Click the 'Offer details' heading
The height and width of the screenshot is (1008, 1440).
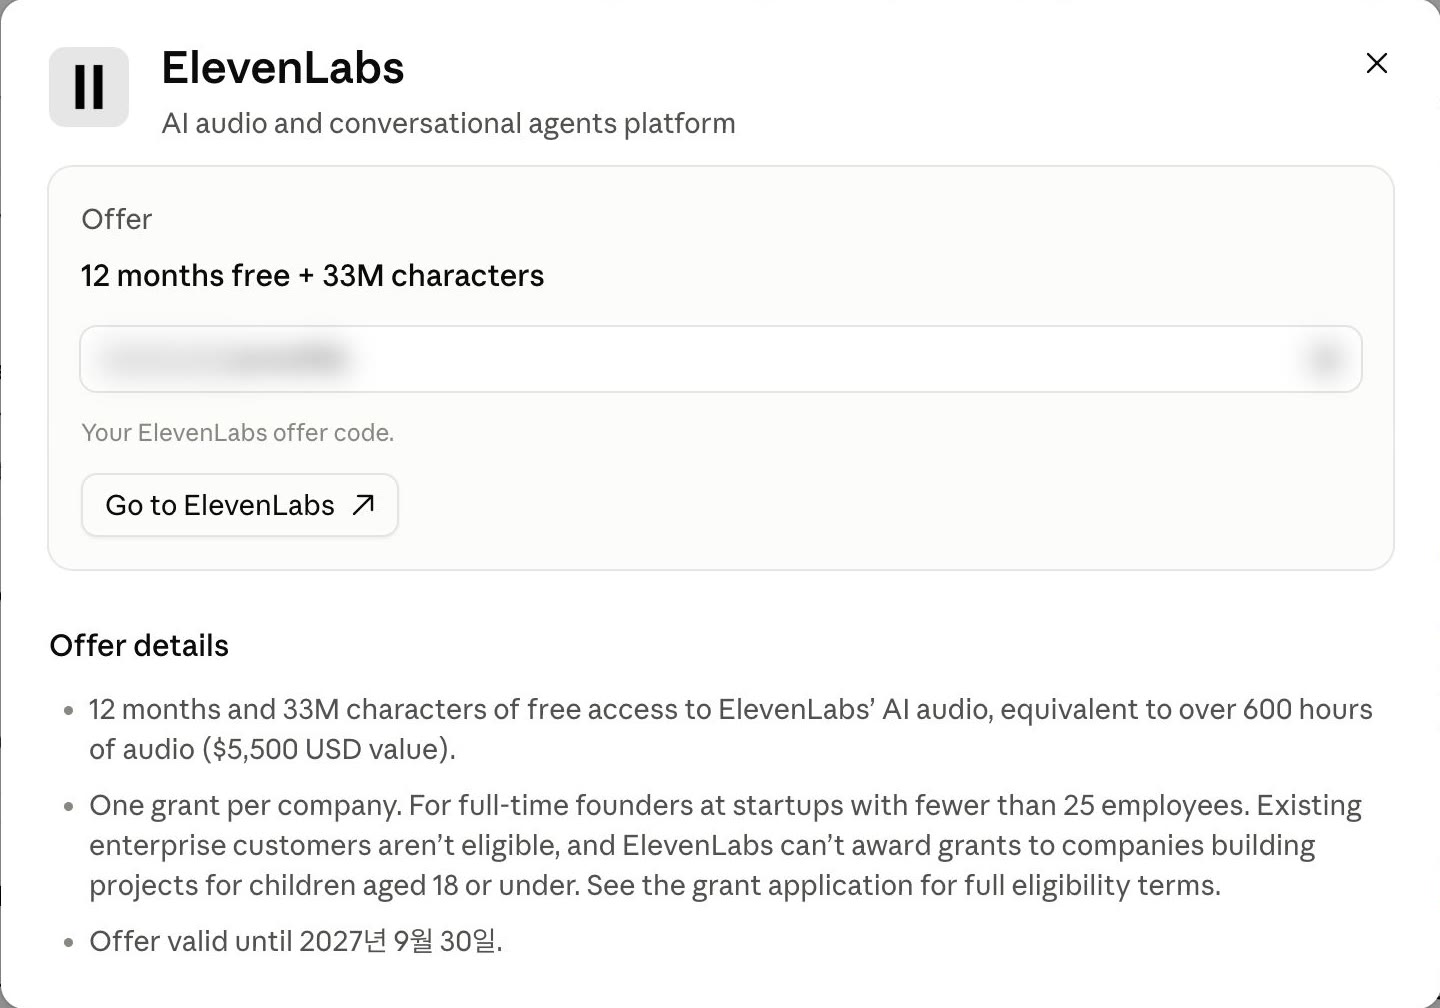pos(139,645)
